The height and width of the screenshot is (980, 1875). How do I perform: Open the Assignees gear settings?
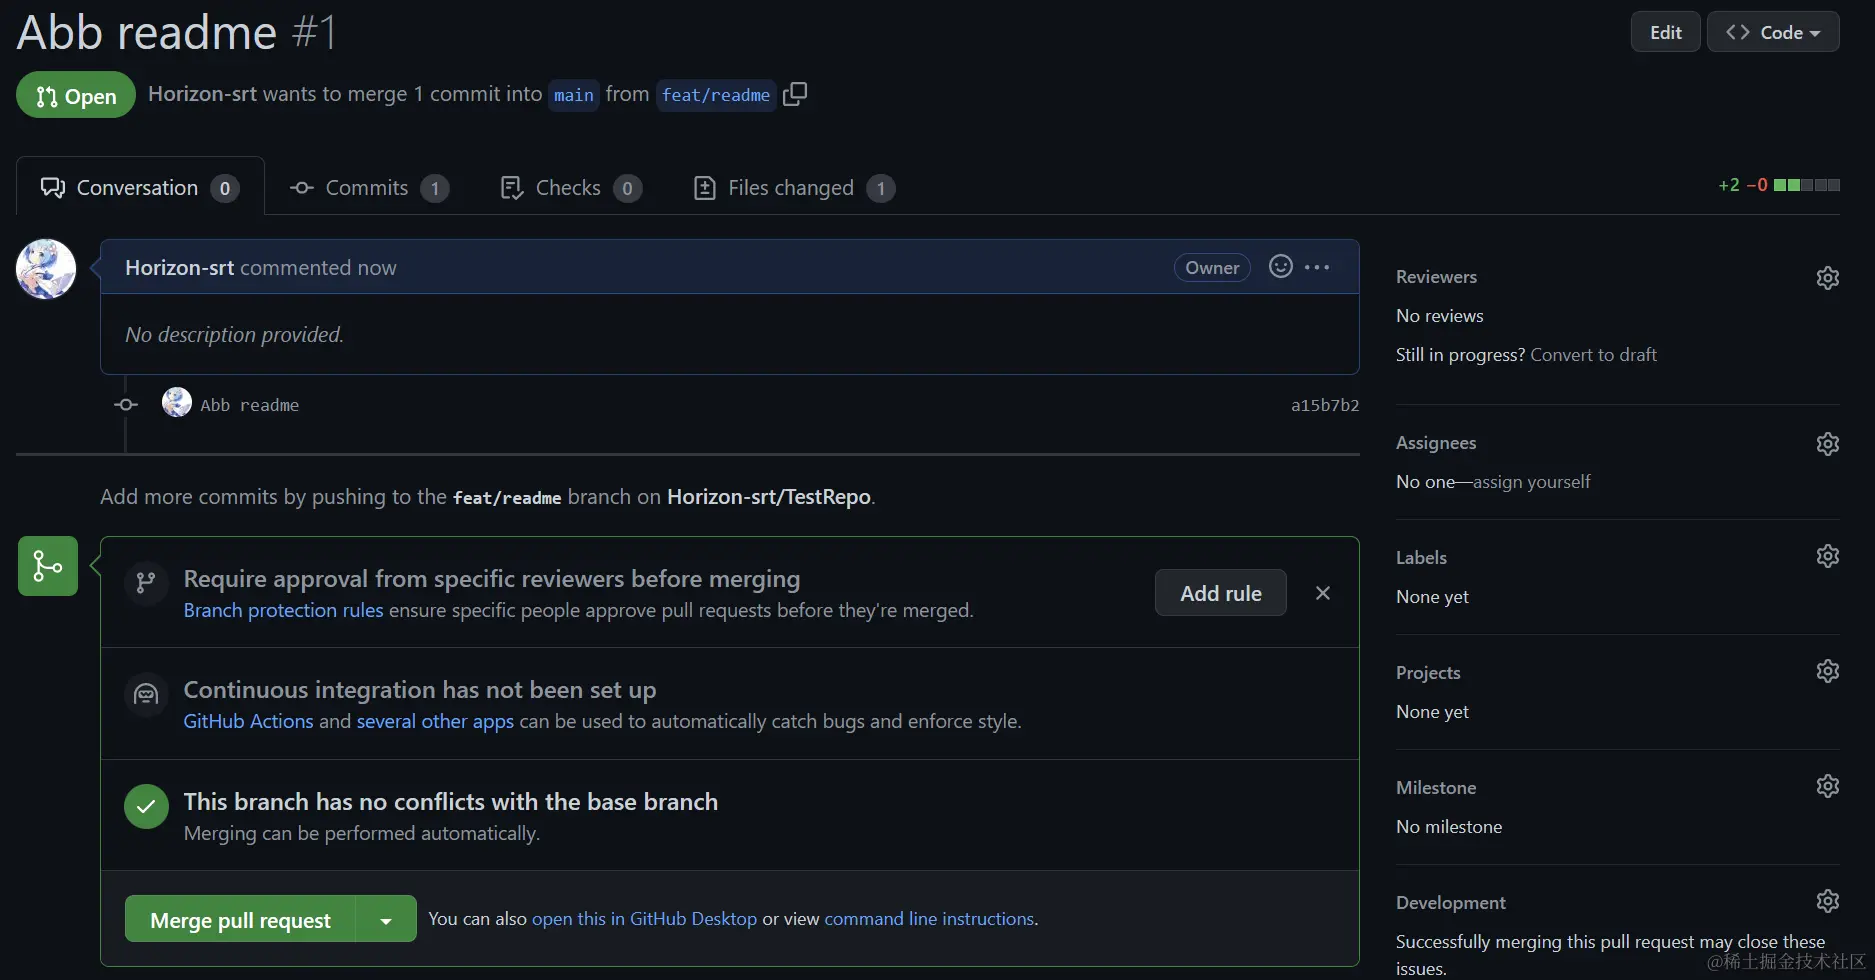pyautogui.click(x=1828, y=443)
